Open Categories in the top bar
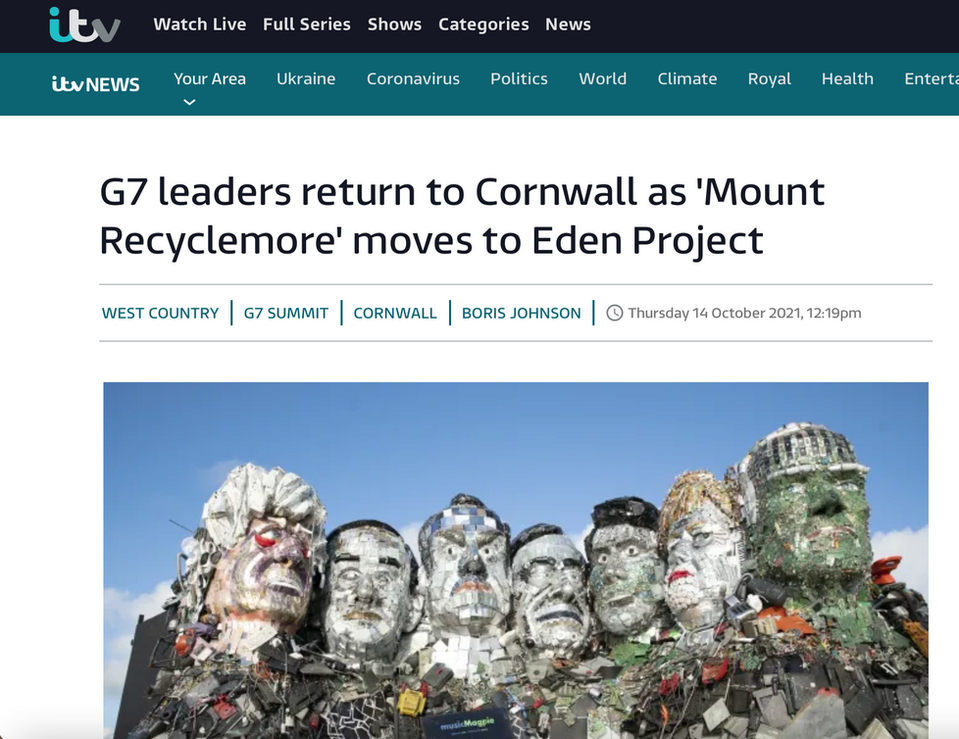959x739 pixels. click(483, 24)
